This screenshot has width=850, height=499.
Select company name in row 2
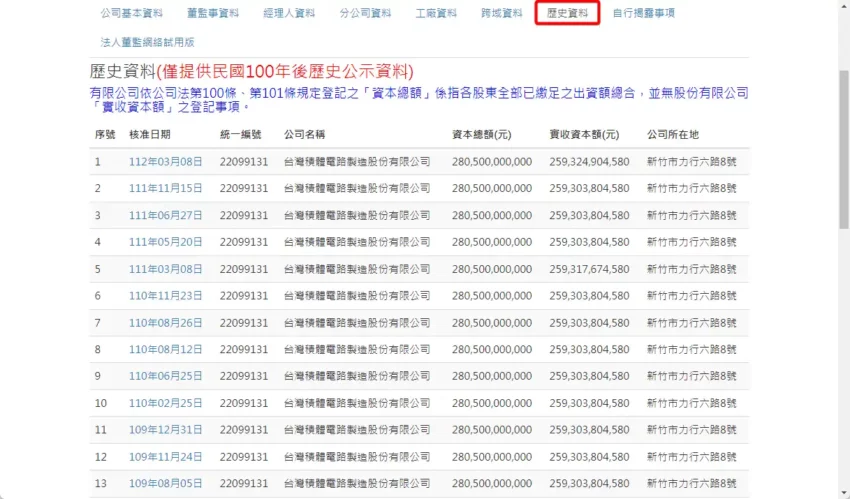[x=357, y=188]
